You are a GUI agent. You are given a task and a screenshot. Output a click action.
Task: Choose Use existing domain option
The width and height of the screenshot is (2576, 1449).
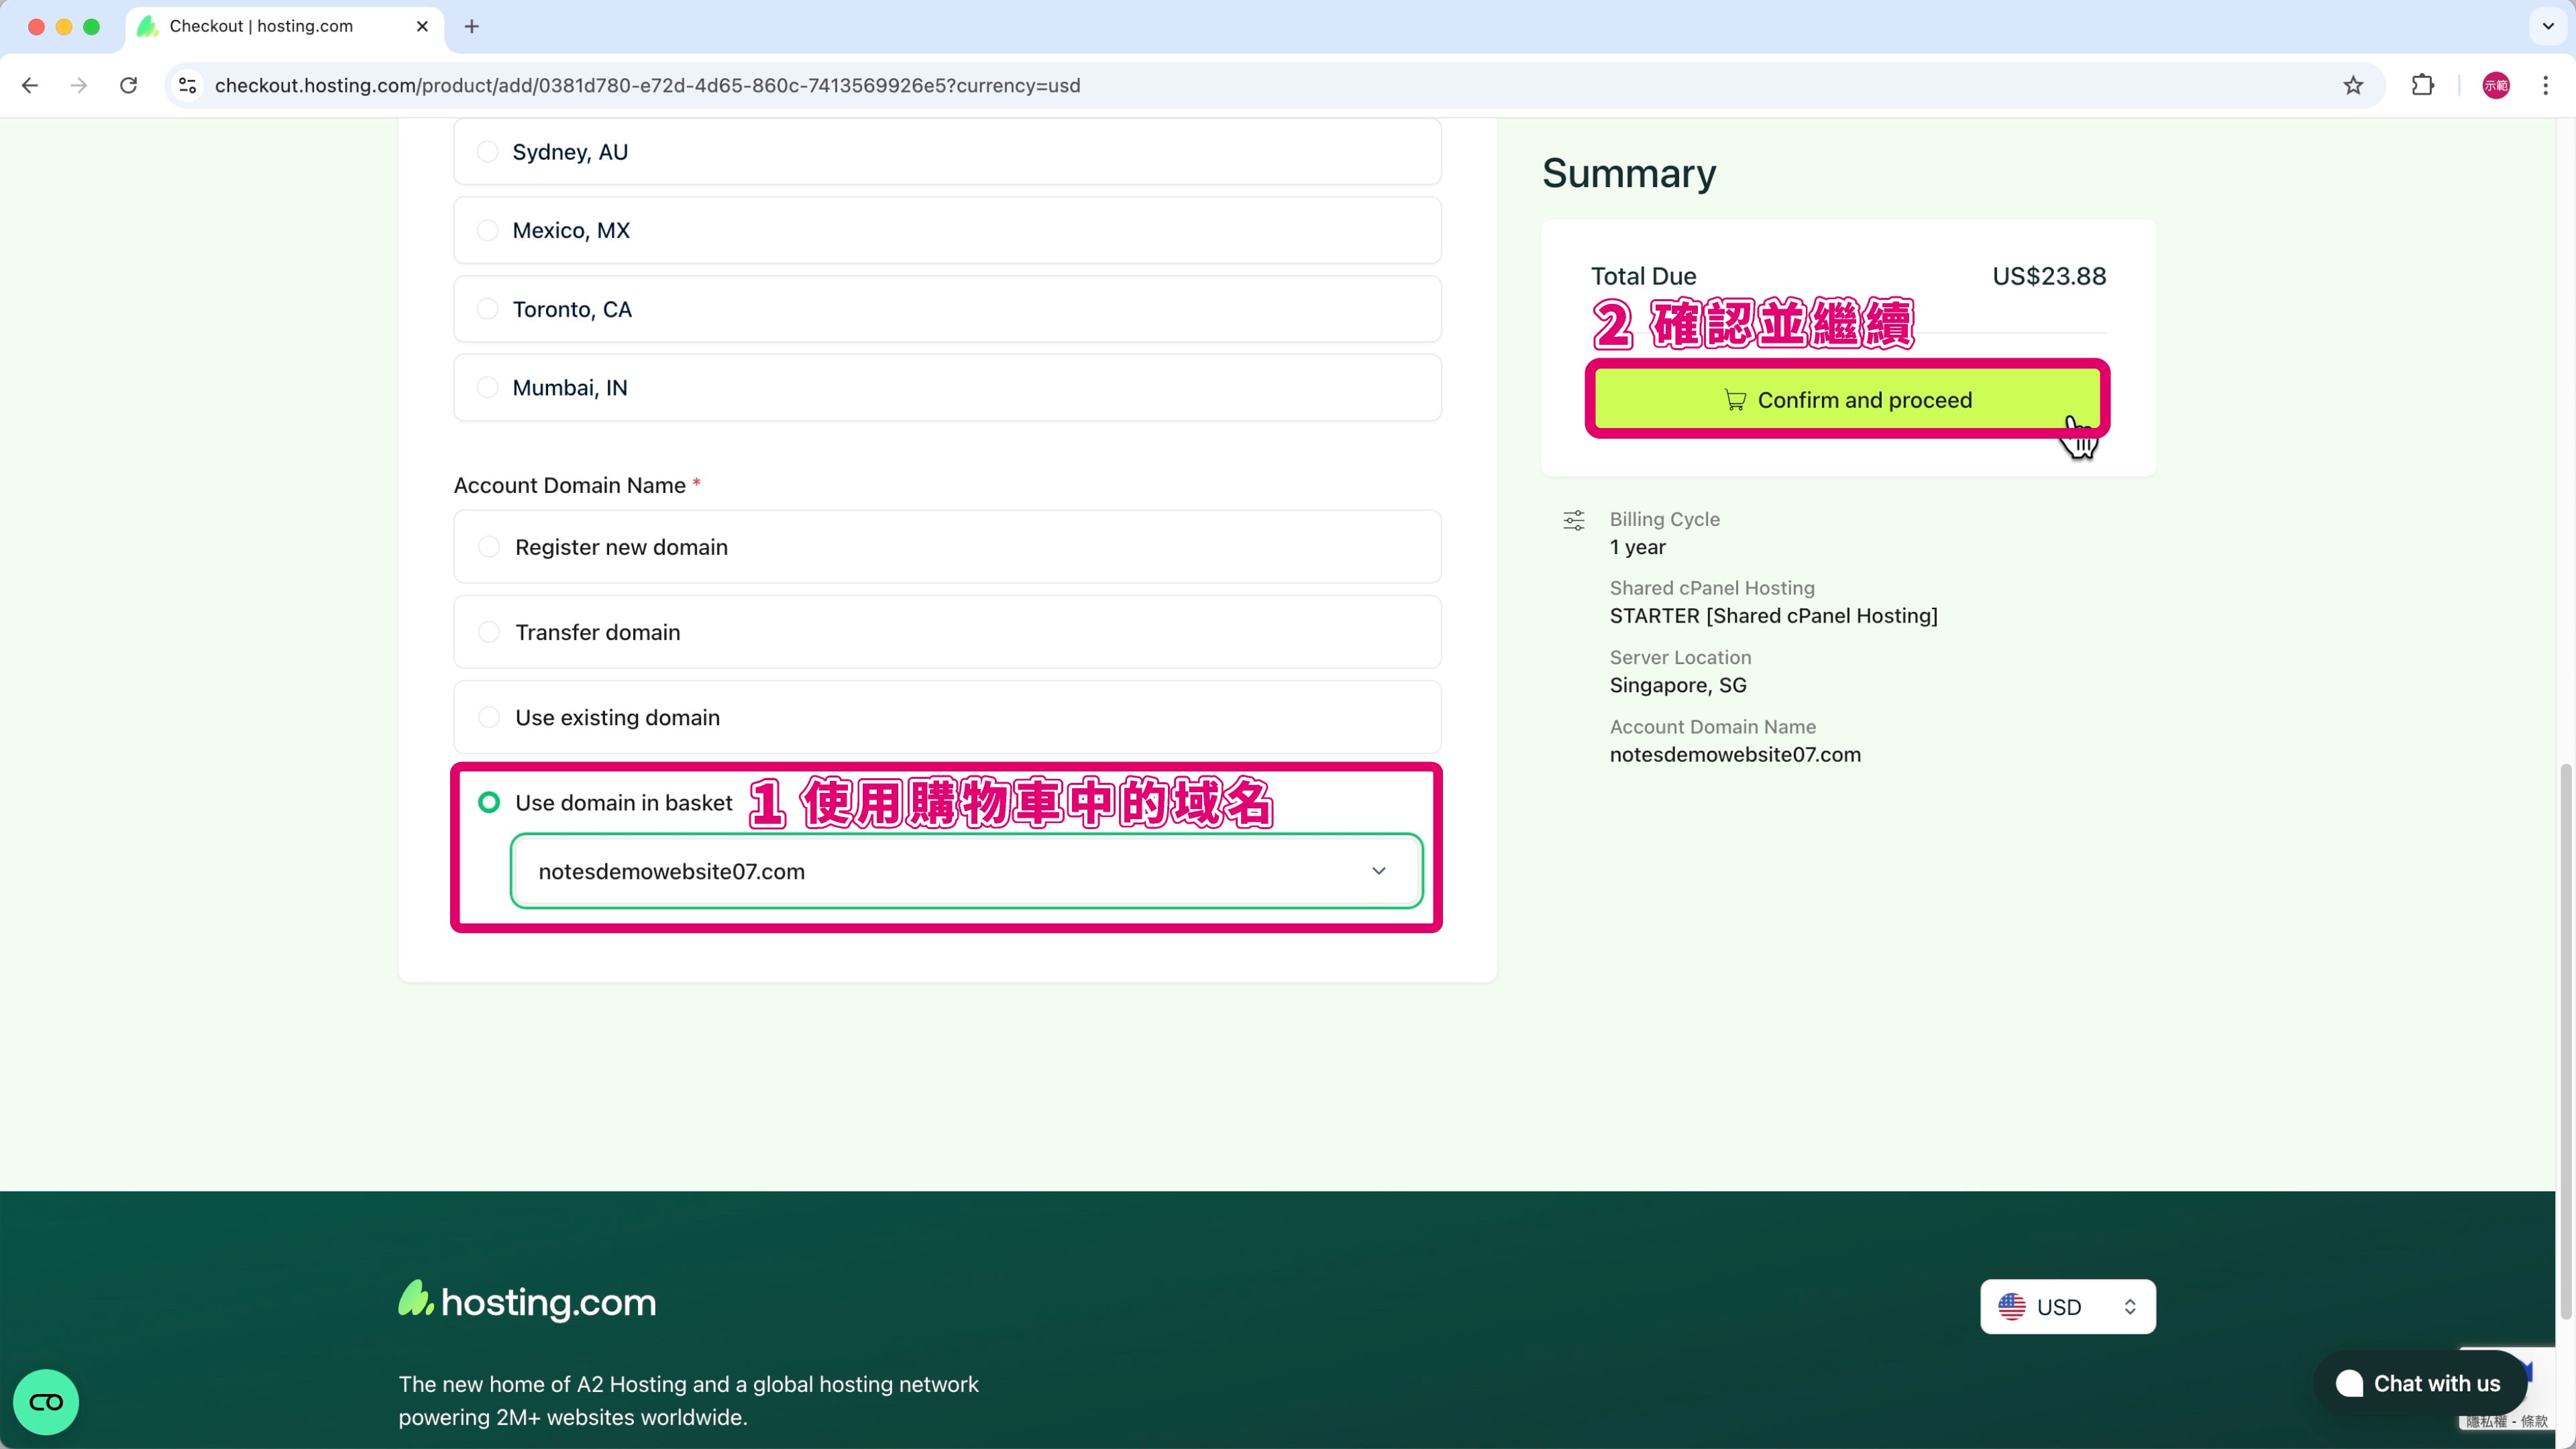coord(489,717)
